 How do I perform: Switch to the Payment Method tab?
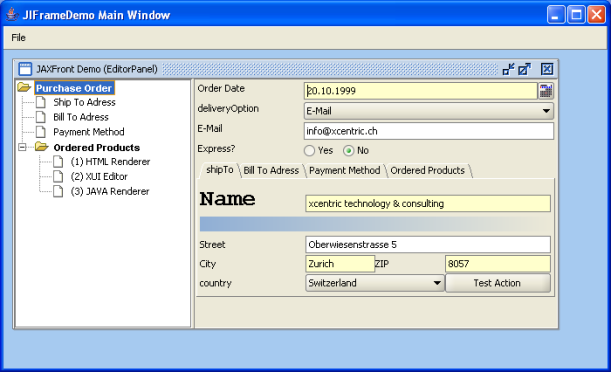[x=344, y=170]
